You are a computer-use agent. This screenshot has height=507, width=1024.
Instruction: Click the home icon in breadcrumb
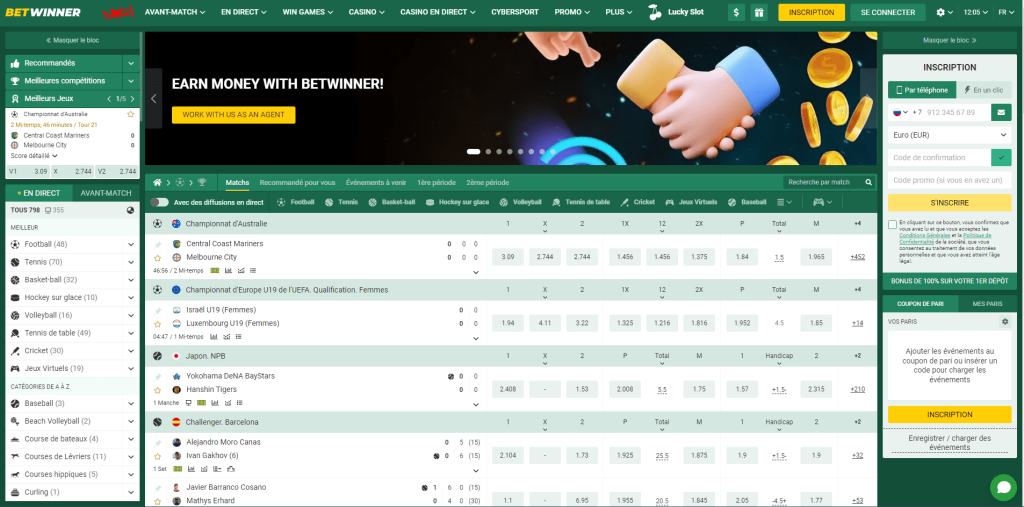coord(157,182)
